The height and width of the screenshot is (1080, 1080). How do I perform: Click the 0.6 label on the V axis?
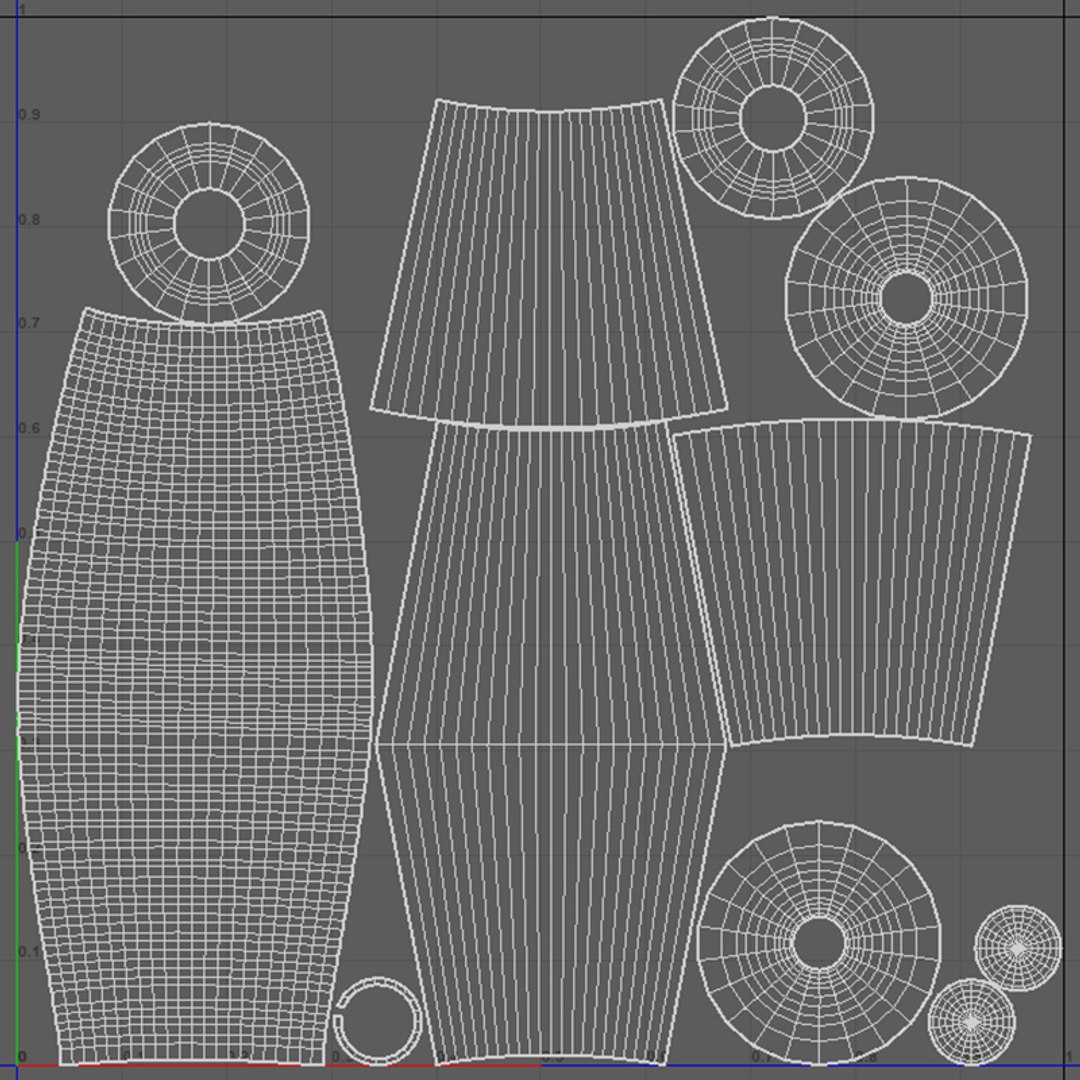(x=29, y=428)
